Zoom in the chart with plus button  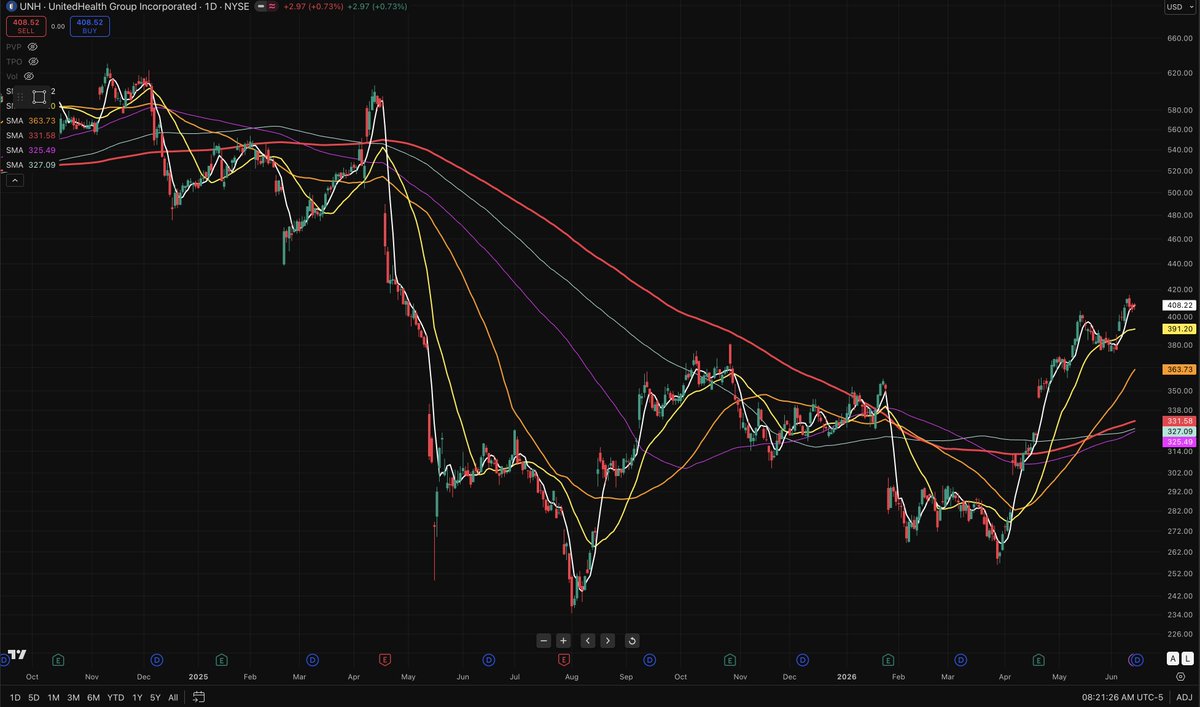pyautogui.click(x=563, y=640)
